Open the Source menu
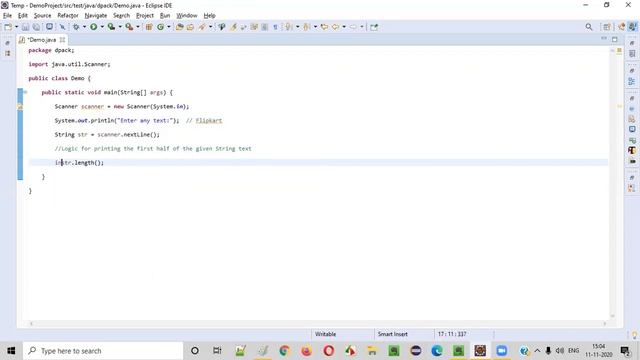640x360 pixels. 42,16
